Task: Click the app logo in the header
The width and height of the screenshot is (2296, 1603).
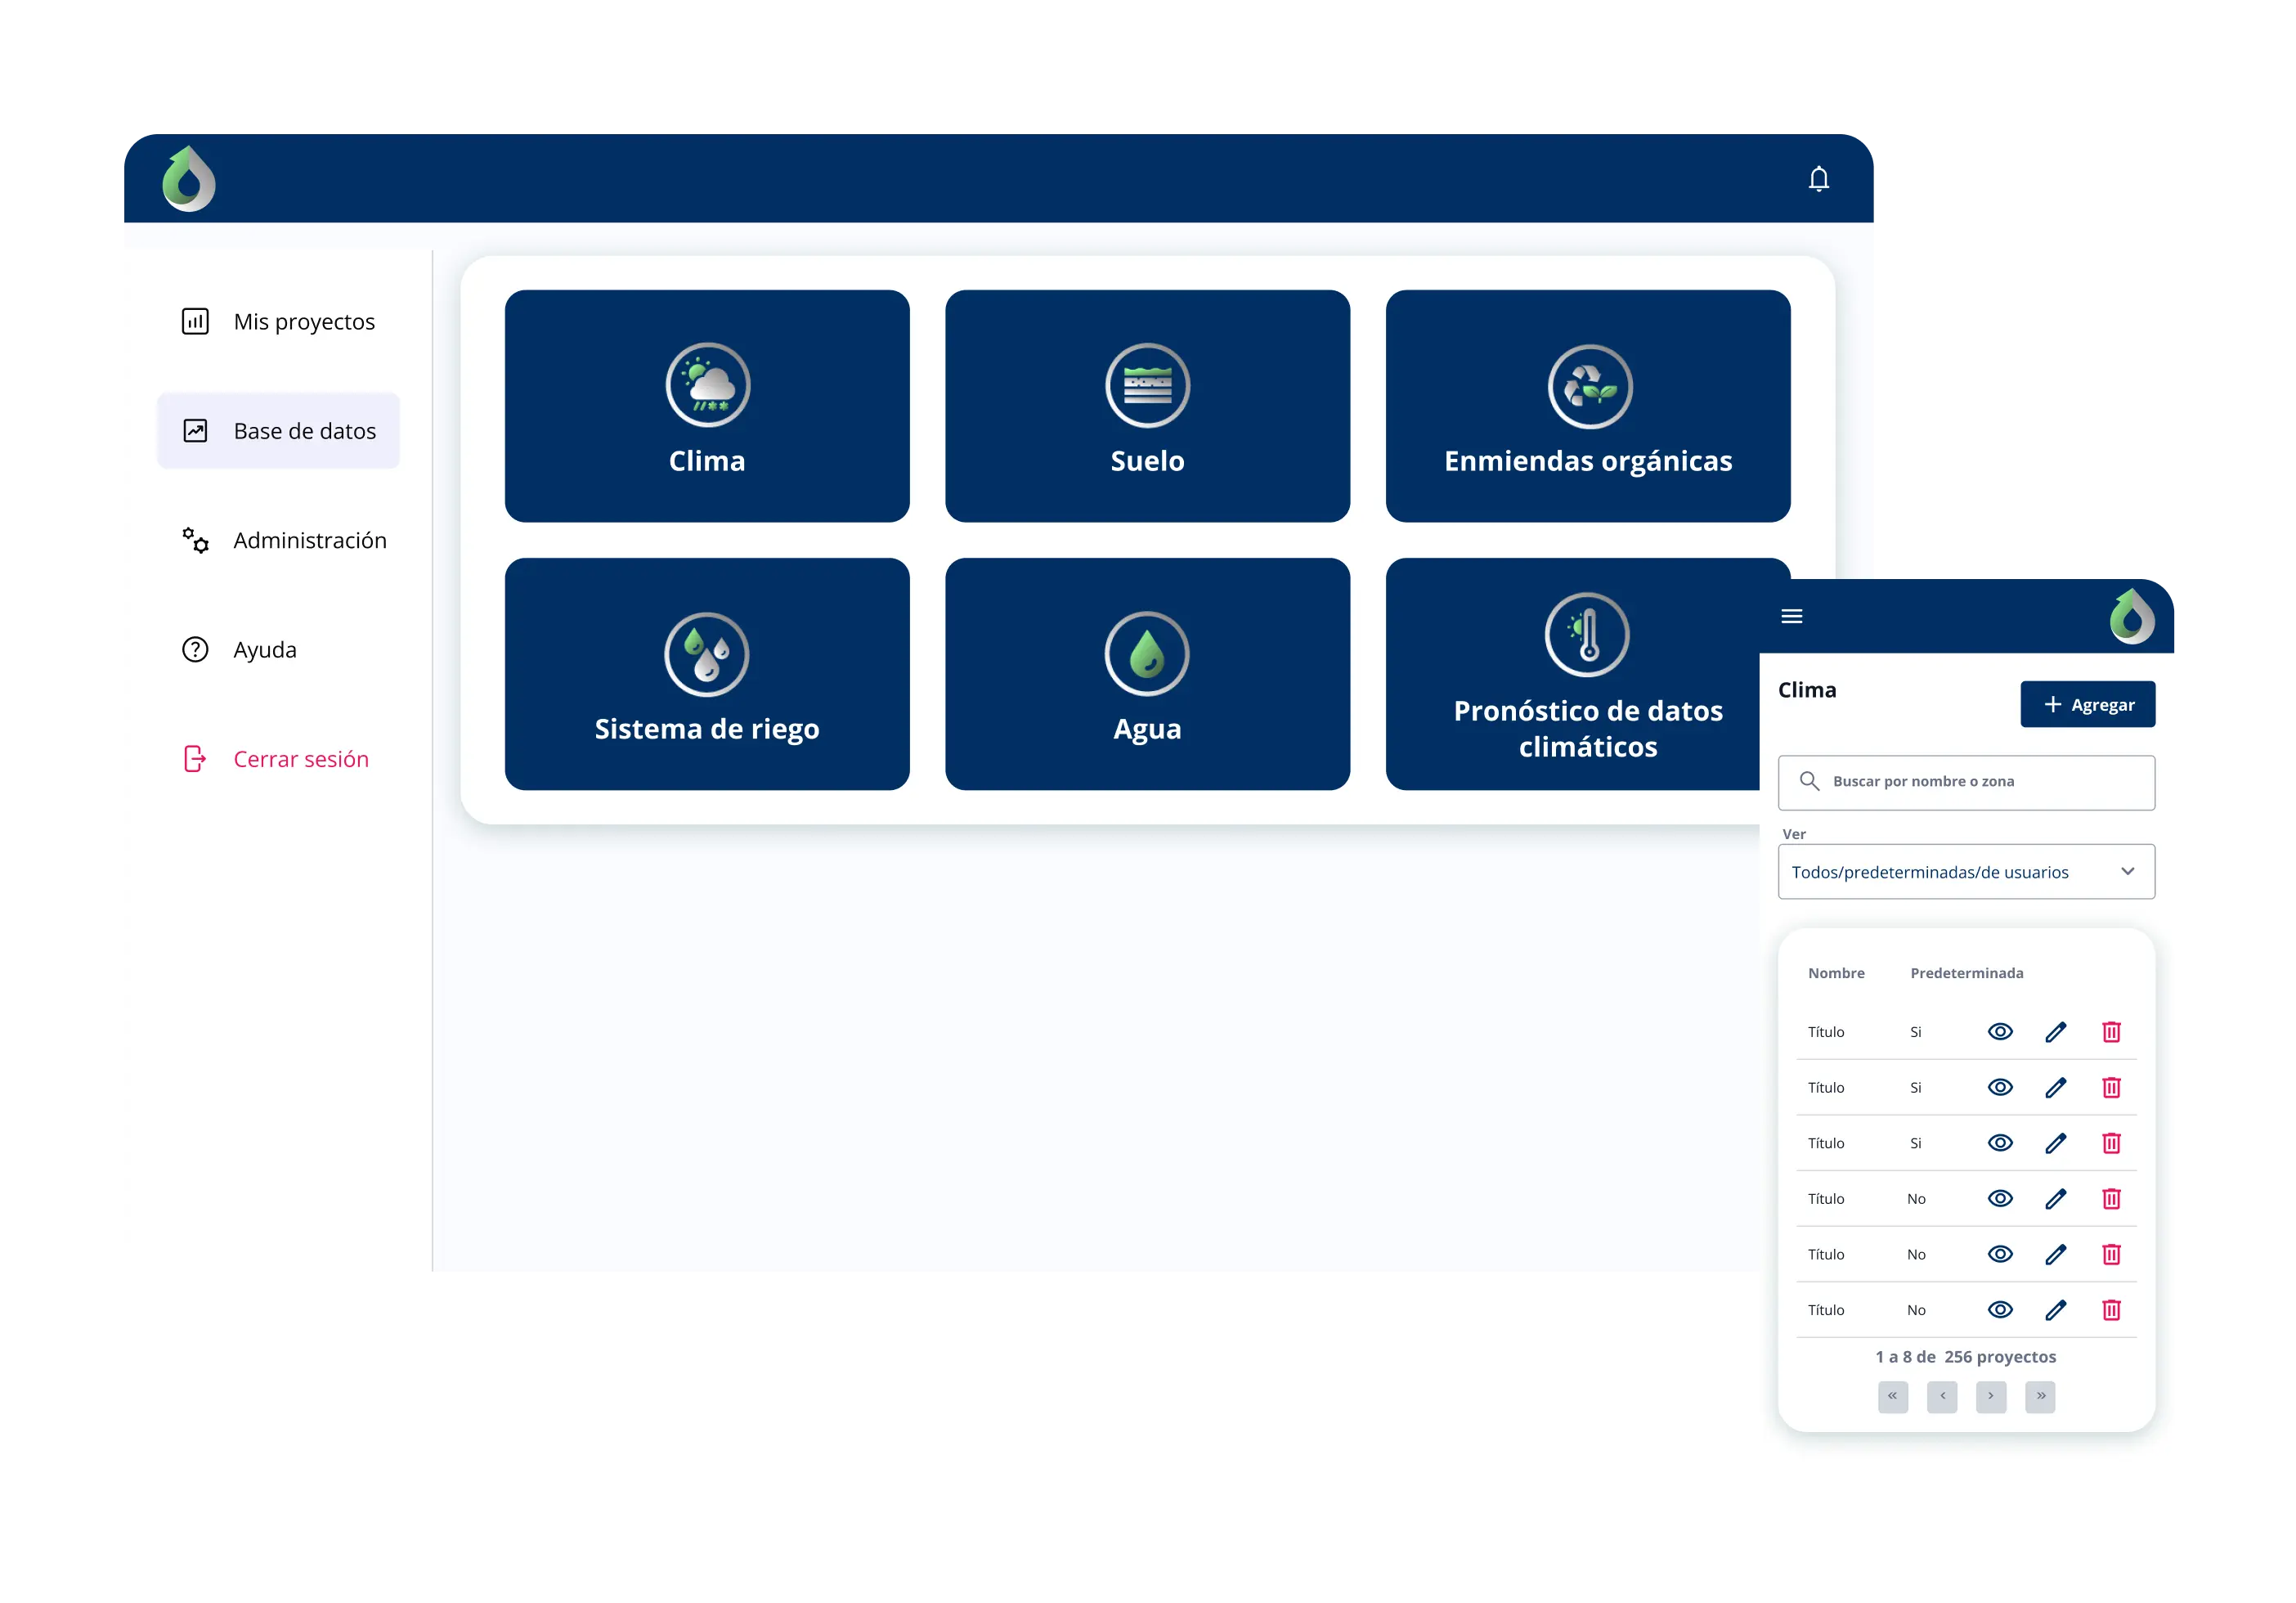Action: 188,178
